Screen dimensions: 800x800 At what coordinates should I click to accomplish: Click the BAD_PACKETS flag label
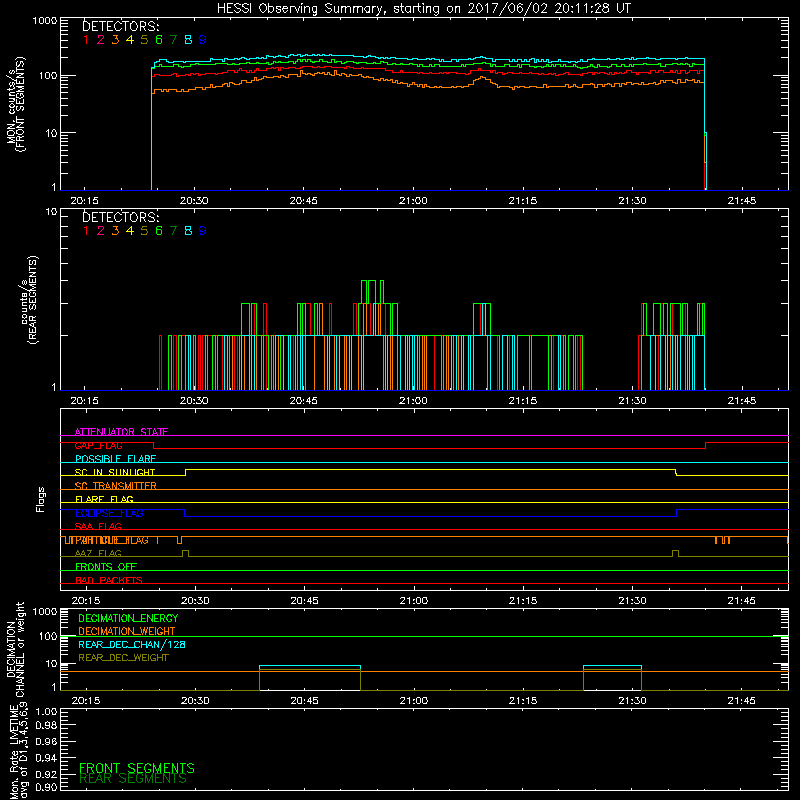tap(109, 580)
